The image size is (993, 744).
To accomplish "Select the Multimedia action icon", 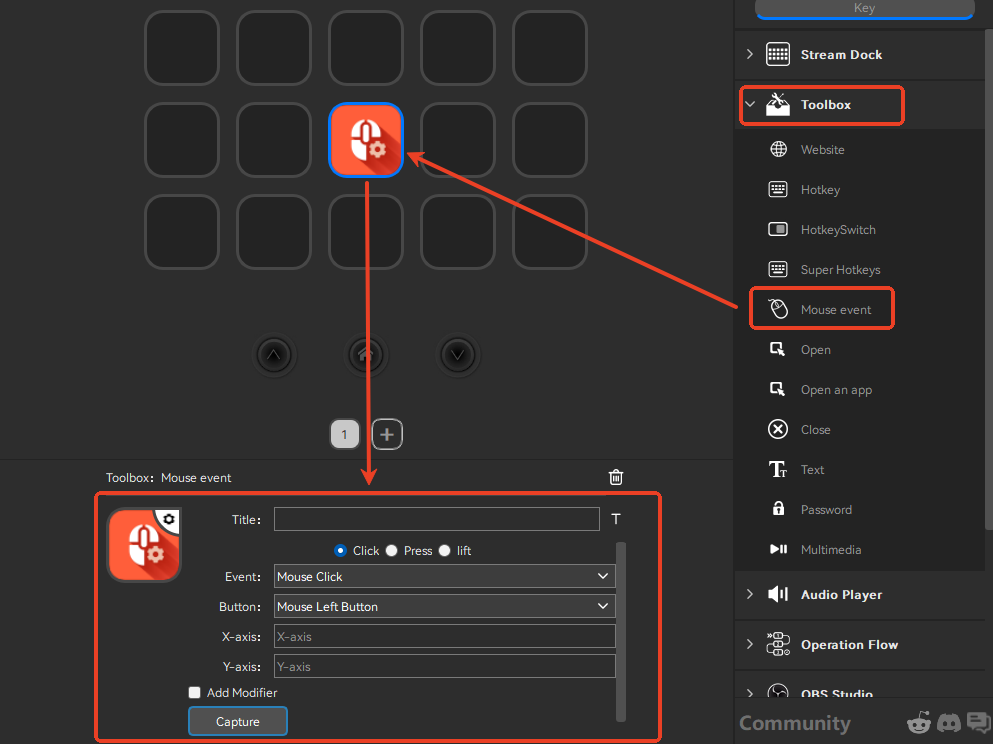I will coord(777,549).
